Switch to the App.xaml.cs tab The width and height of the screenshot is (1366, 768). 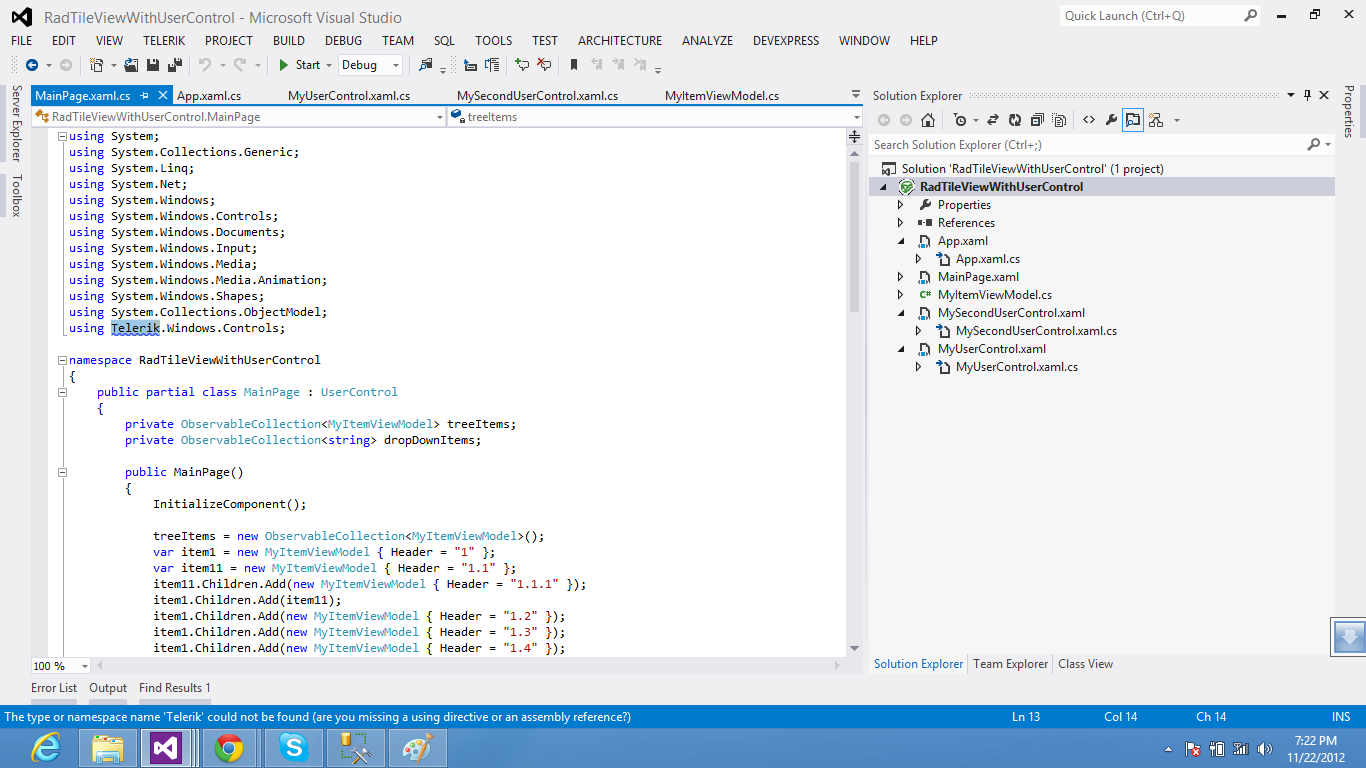click(x=209, y=96)
